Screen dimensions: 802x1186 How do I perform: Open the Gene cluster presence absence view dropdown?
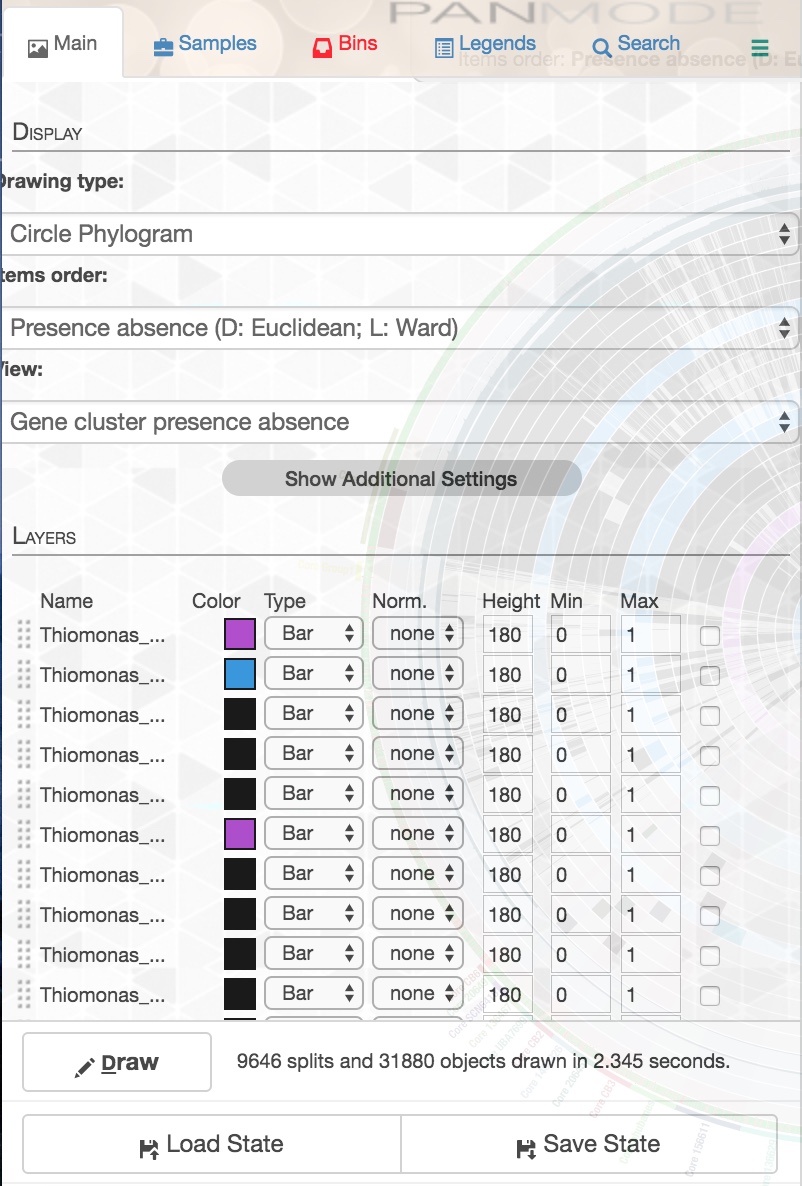[x=399, y=422]
